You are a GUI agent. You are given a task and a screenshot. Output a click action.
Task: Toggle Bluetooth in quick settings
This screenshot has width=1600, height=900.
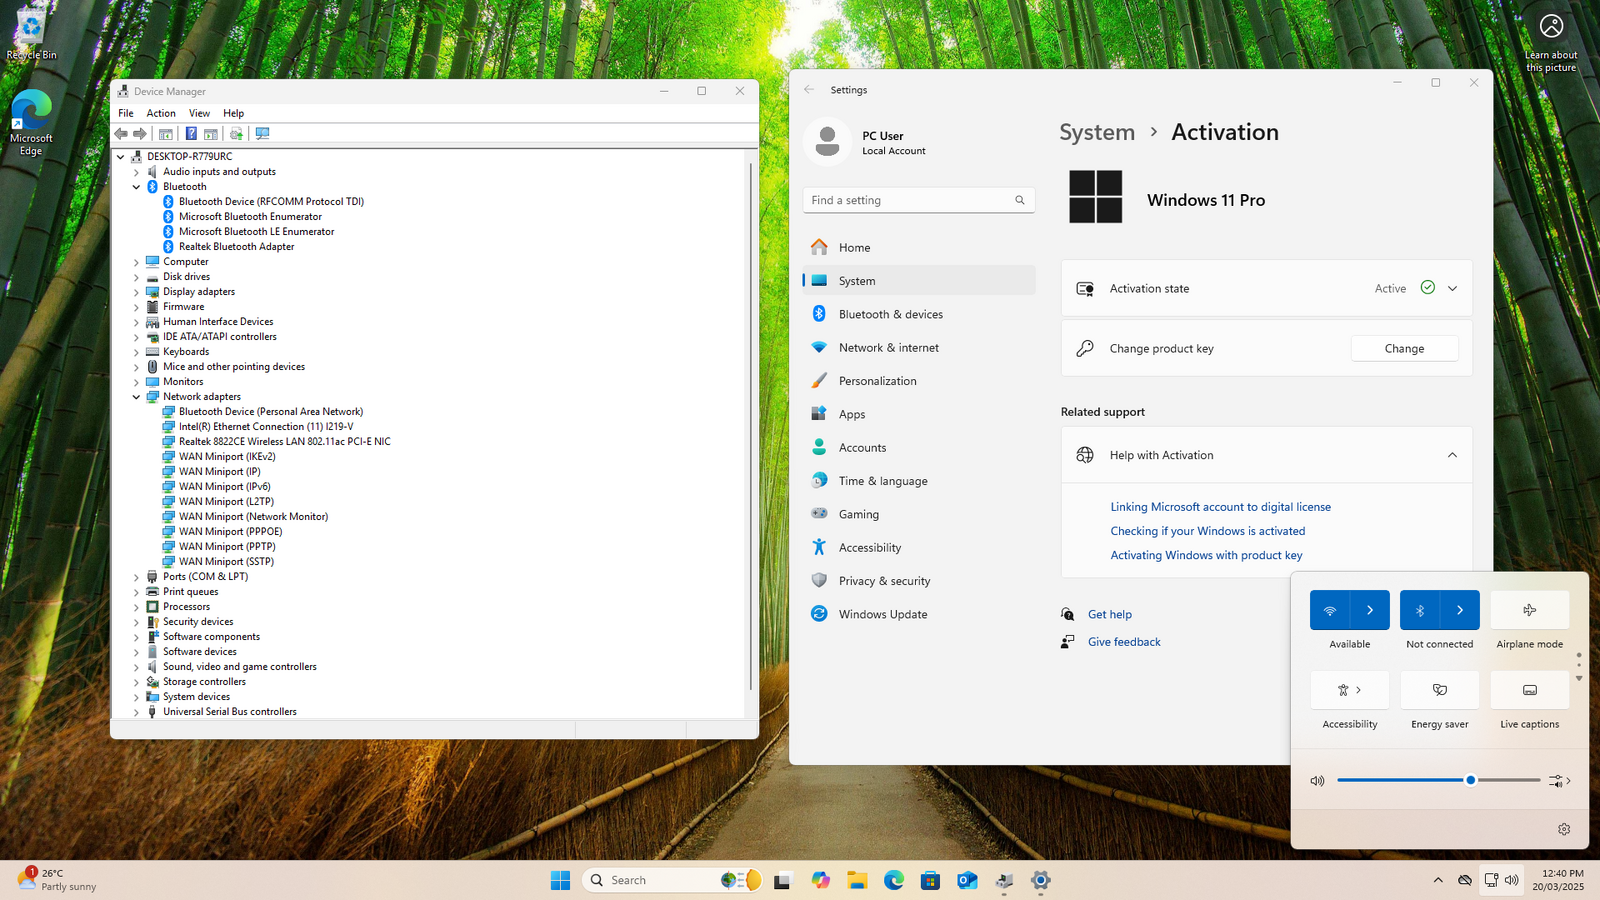[x=1420, y=610]
